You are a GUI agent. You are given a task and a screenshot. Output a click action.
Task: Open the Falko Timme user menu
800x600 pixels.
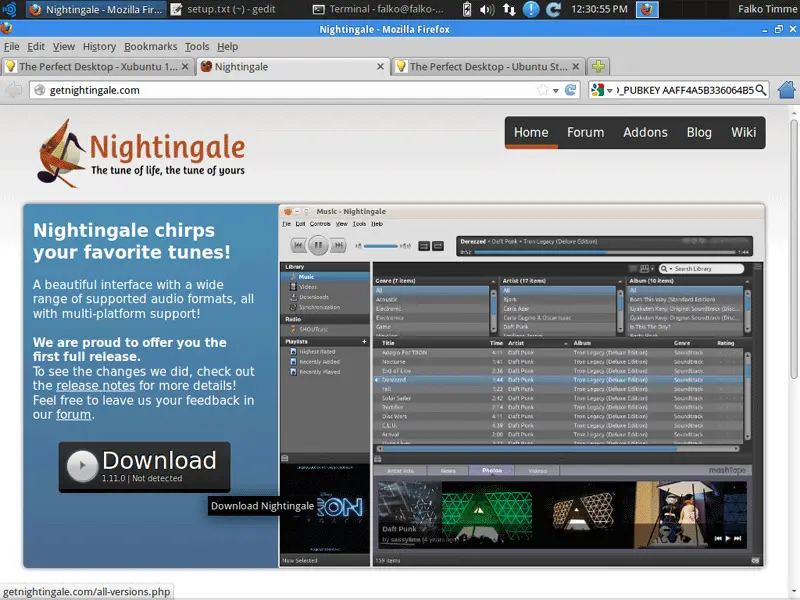767,9
